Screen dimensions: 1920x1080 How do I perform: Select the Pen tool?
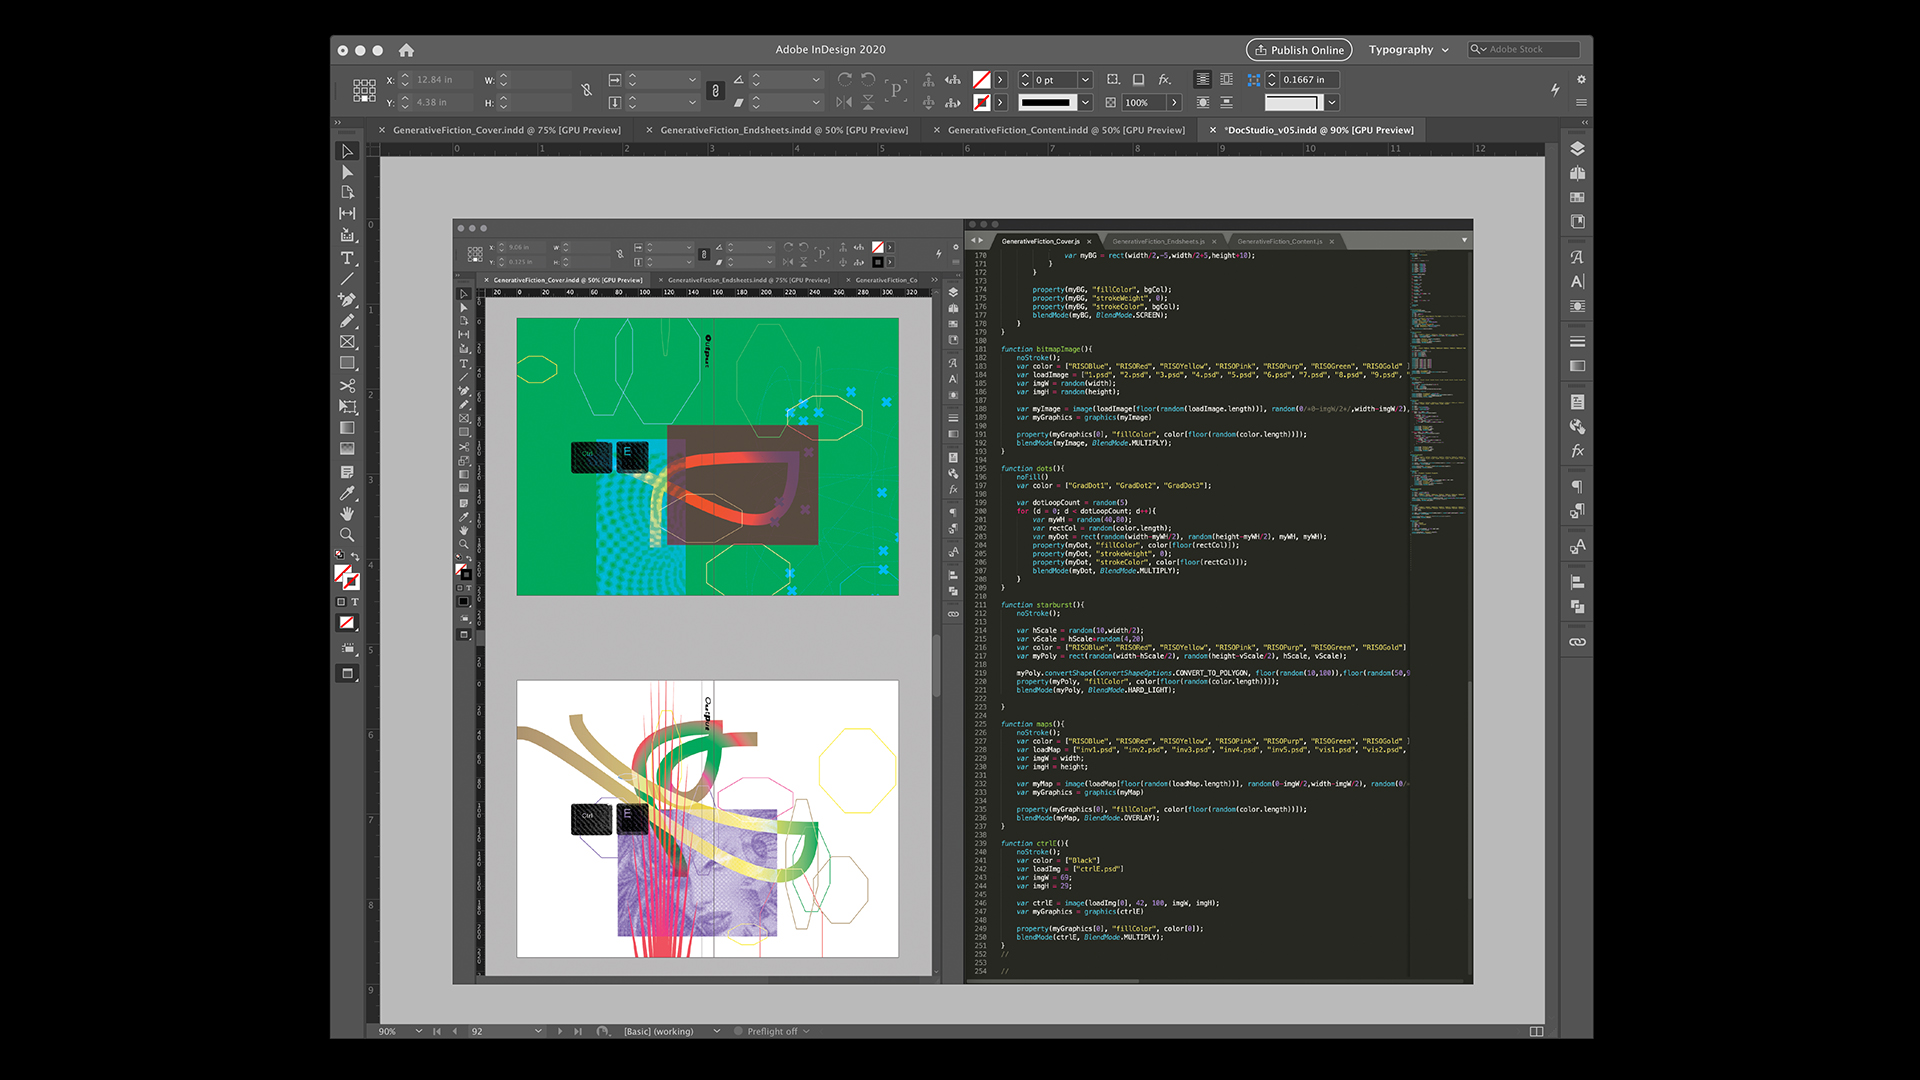[x=347, y=299]
